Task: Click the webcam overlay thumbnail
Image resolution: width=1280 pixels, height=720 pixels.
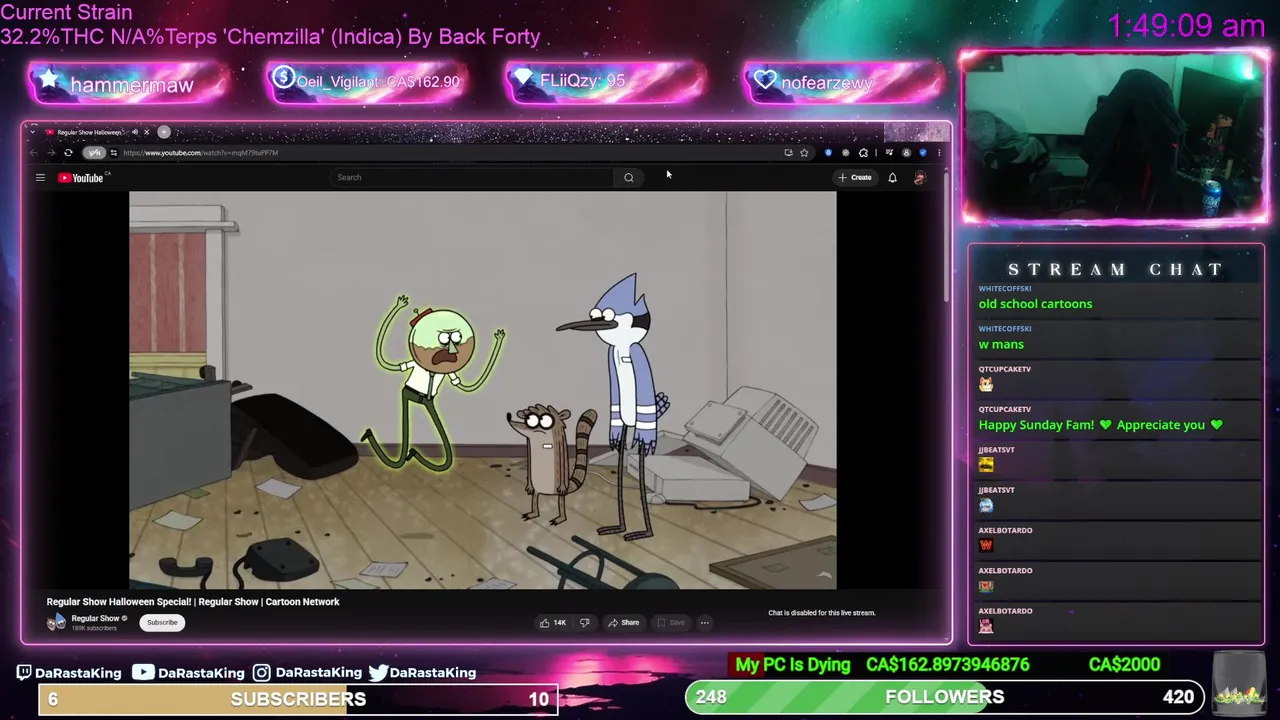Action: (x=1114, y=135)
